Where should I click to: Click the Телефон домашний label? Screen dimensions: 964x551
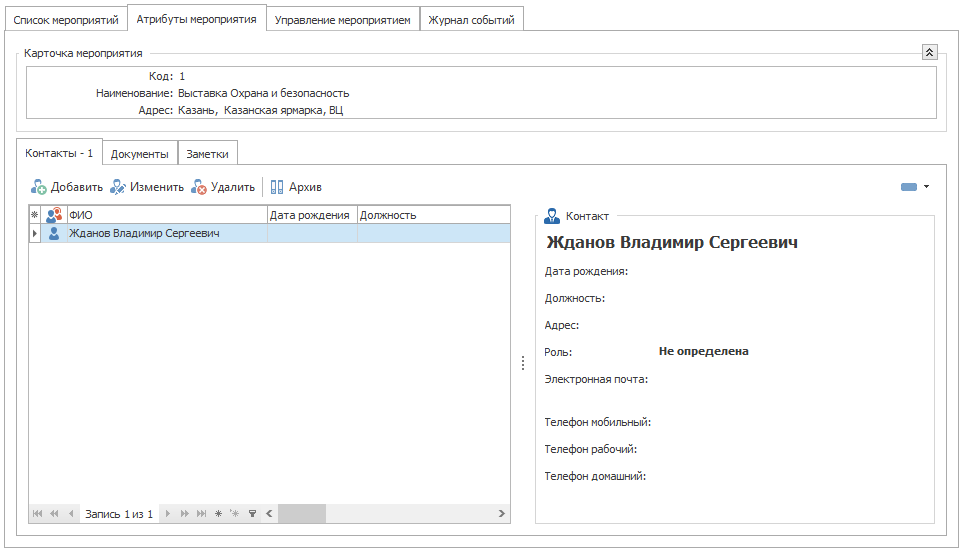[x=595, y=476]
